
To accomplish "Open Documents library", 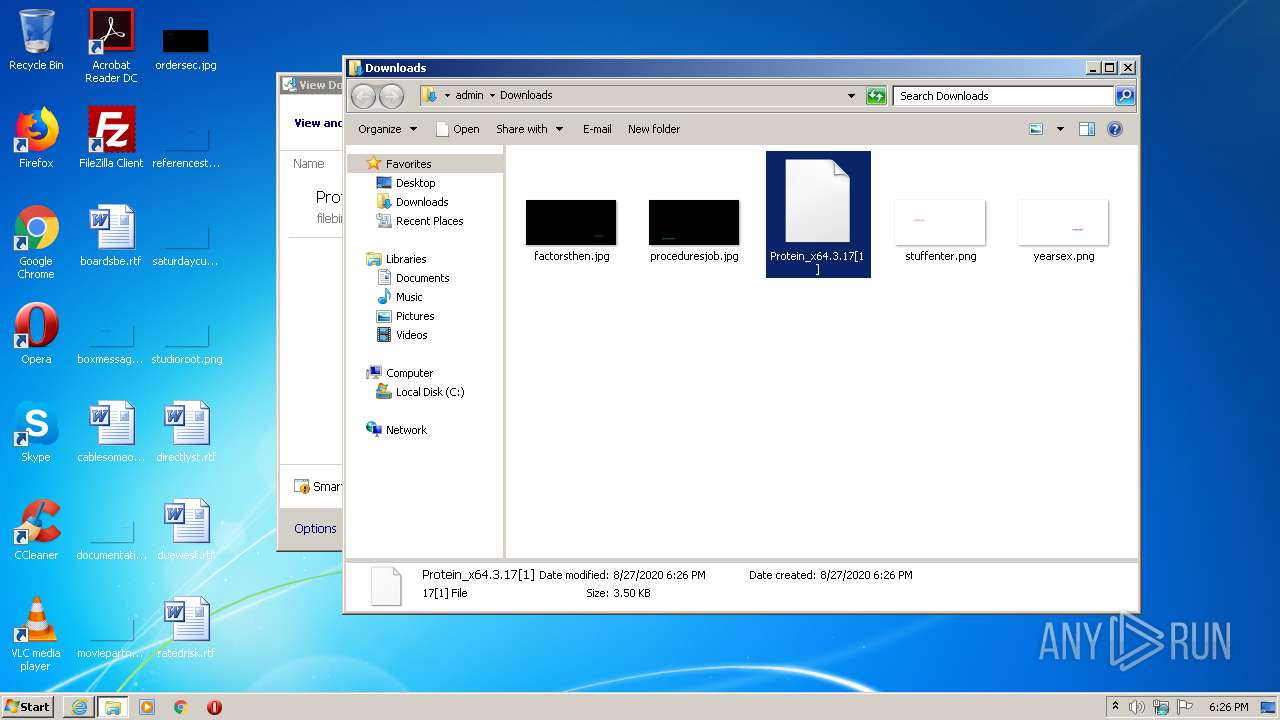I will 422,278.
